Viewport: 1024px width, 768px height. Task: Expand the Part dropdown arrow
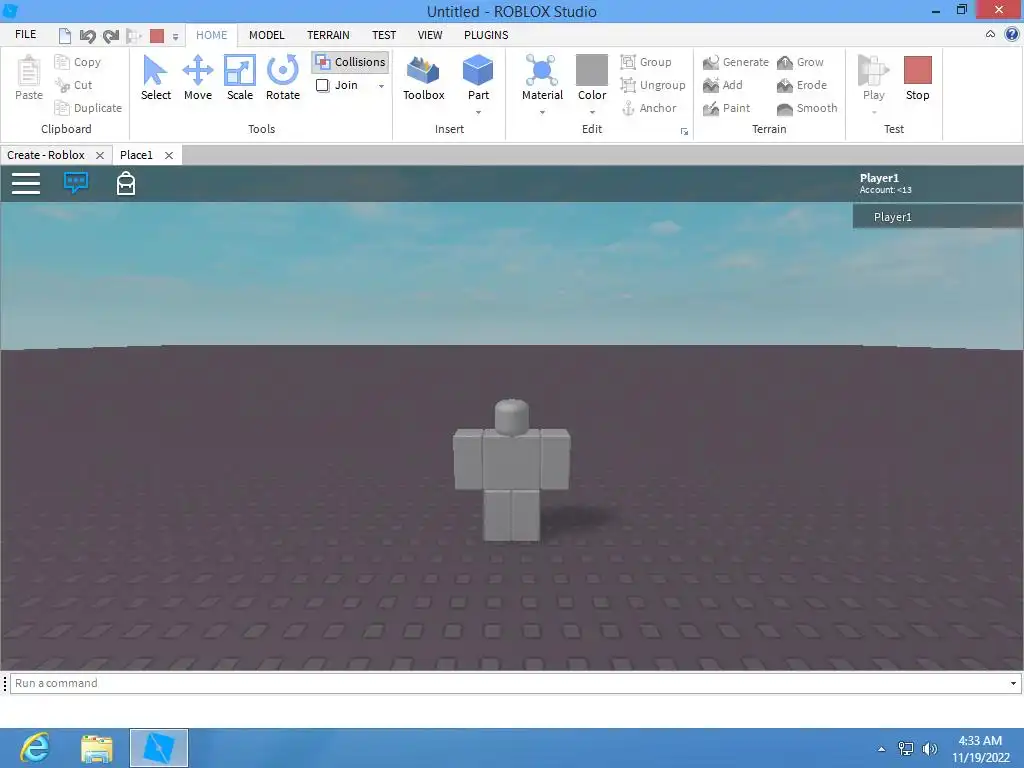pos(478,112)
